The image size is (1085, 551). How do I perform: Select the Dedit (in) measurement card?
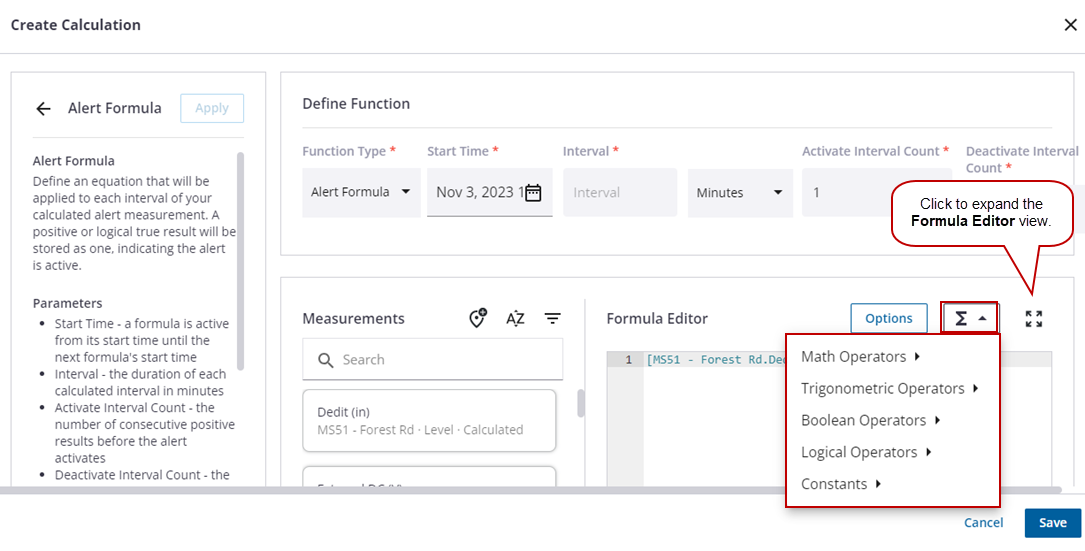point(429,420)
